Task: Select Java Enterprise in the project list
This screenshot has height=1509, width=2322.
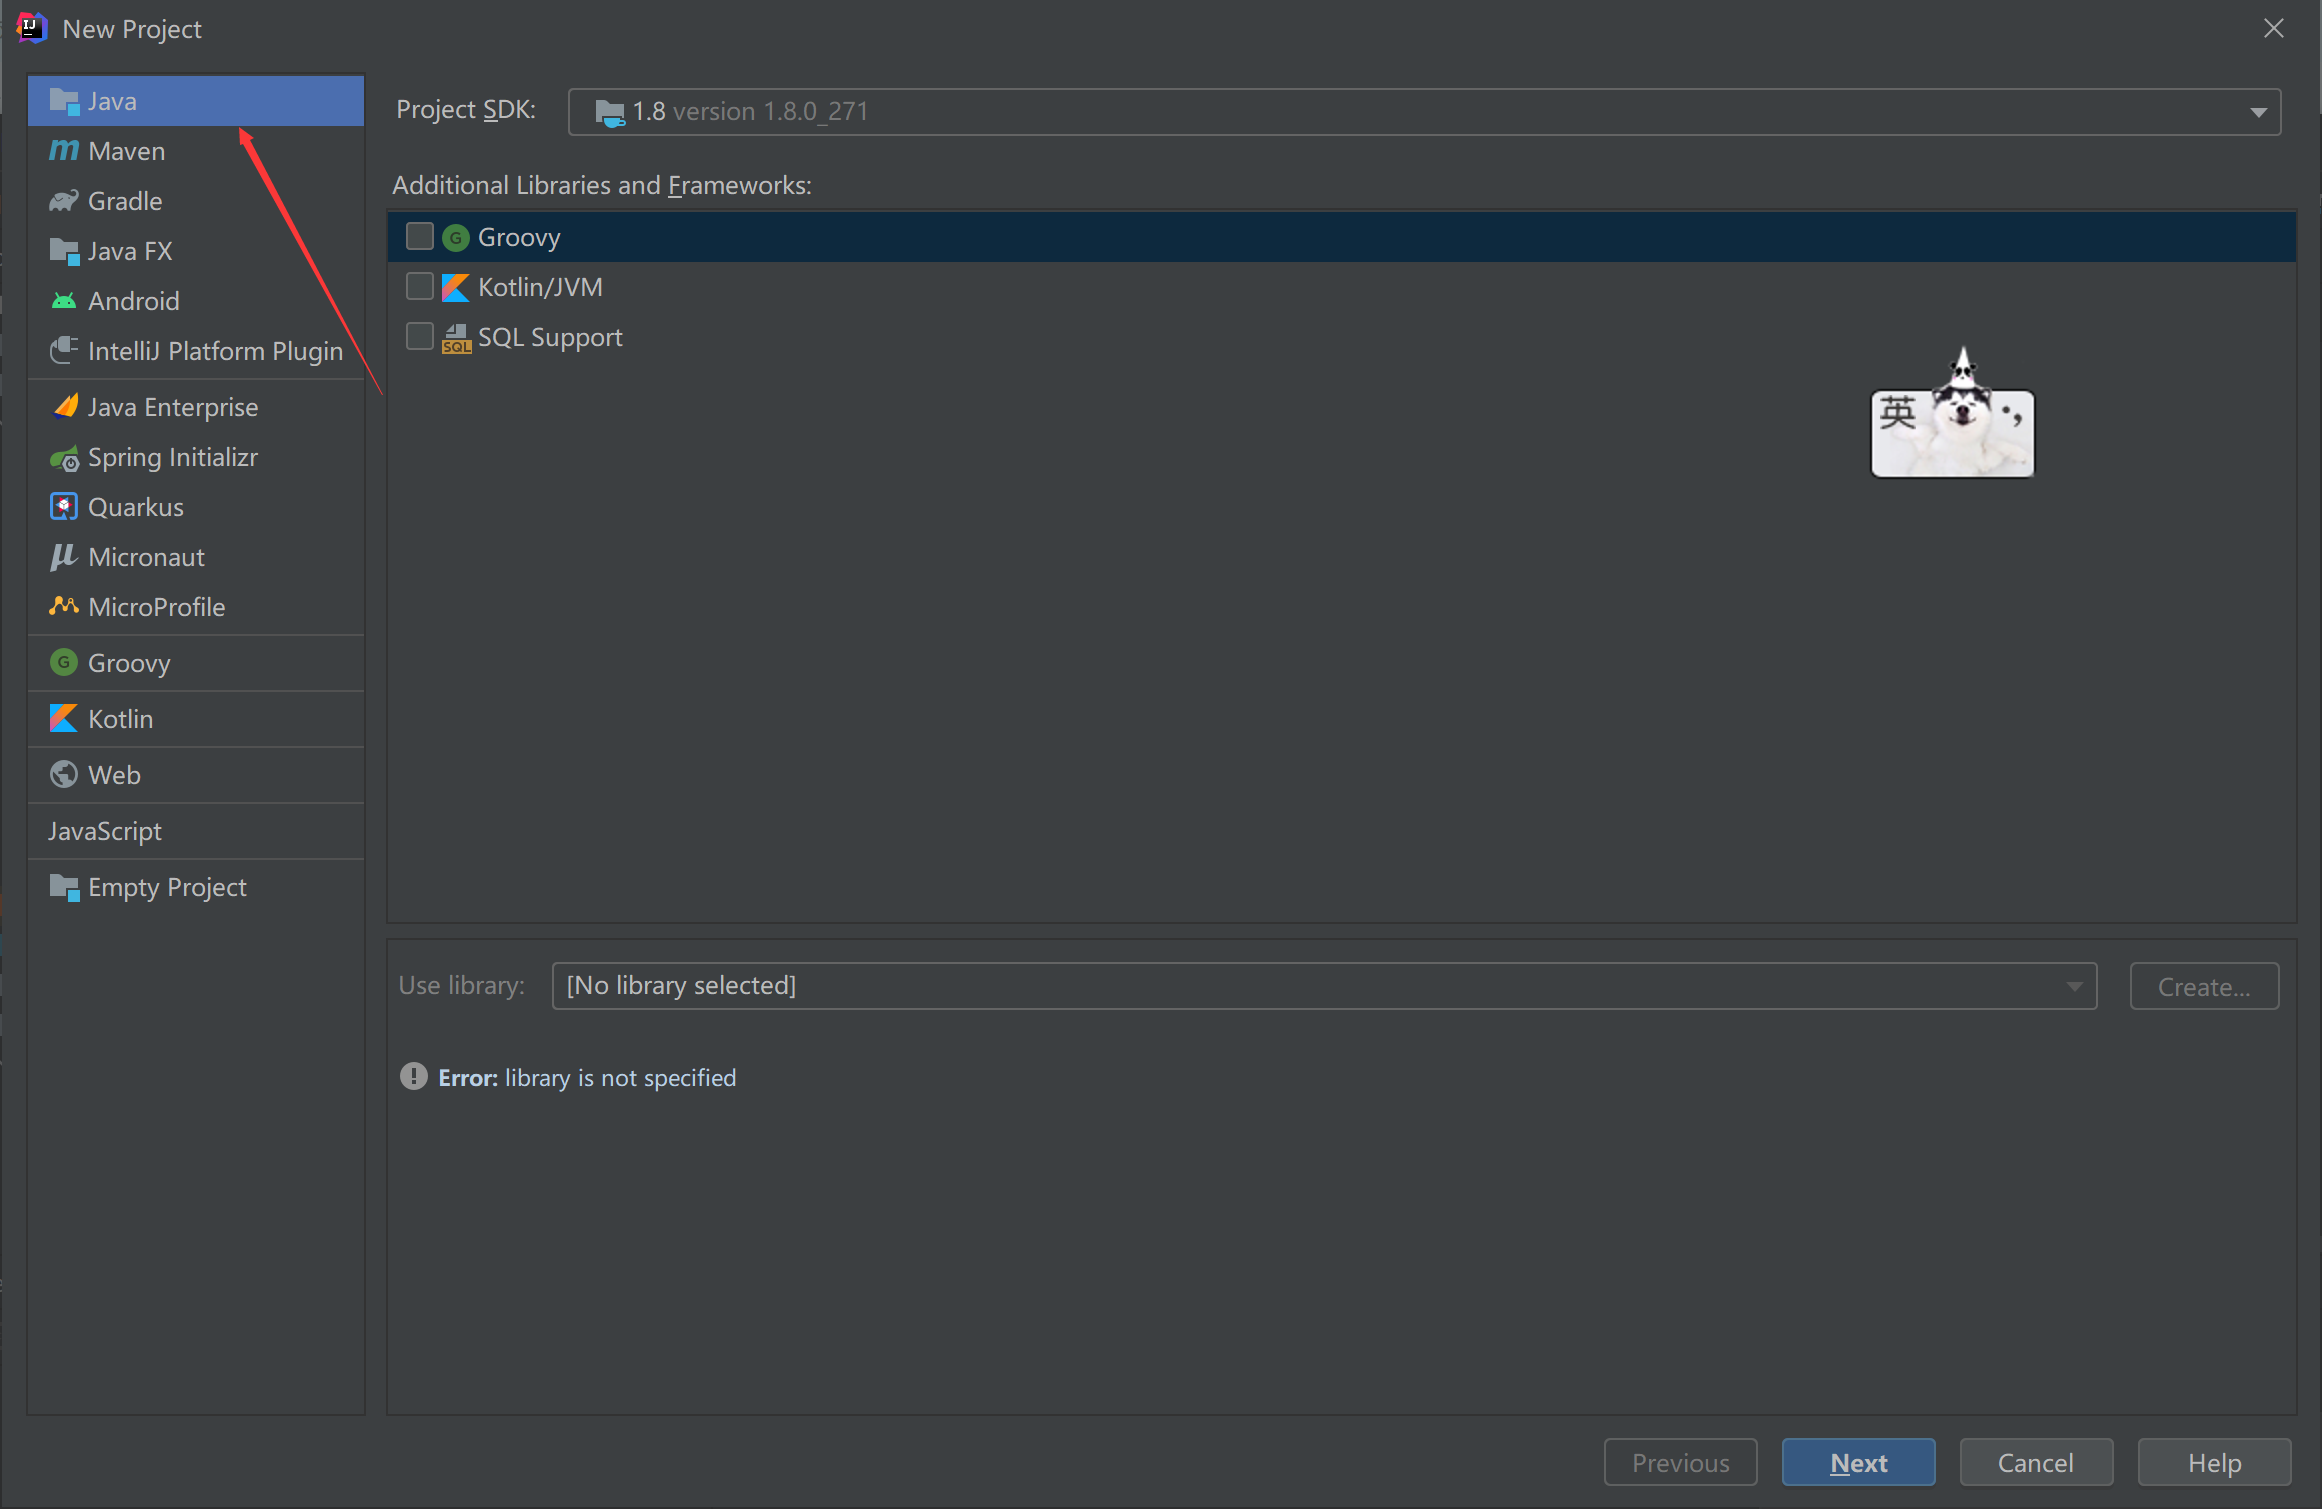Action: pos(172,407)
